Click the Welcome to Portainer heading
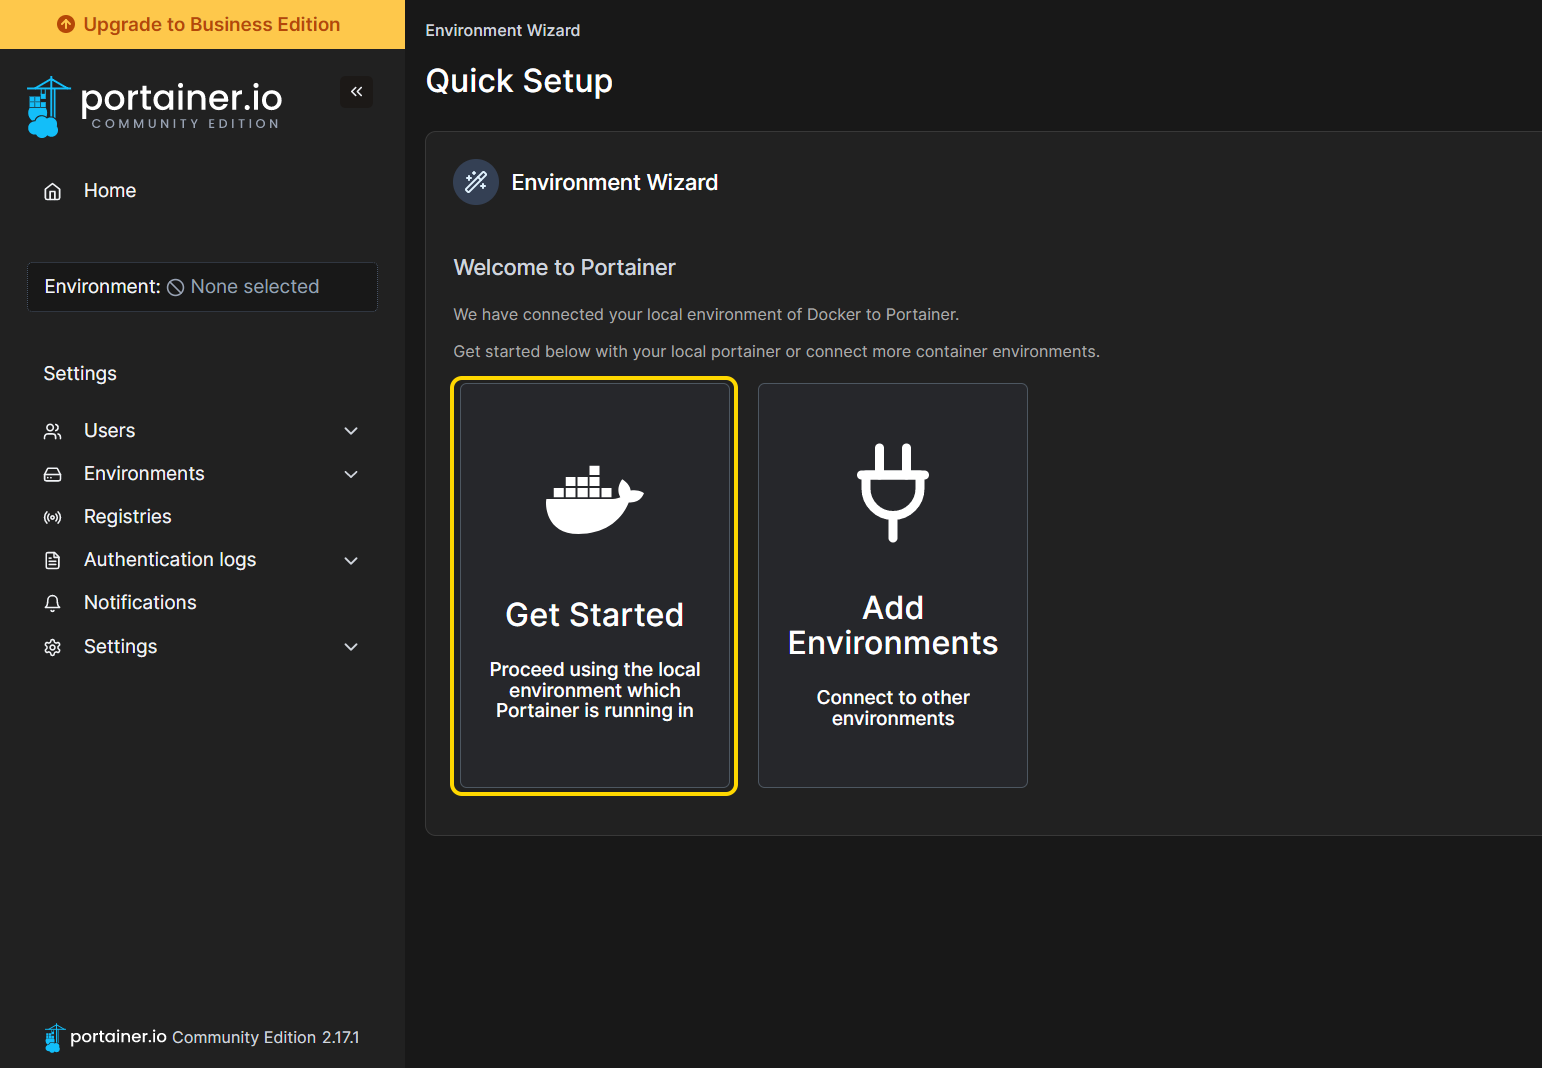Viewport: 1542px width, 1068px height. click(564, 268)
